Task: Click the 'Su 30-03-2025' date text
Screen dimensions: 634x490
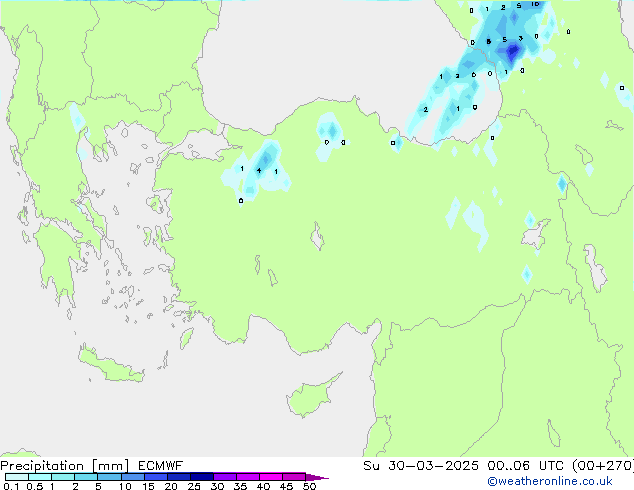Action: click(x=421, y=466)
